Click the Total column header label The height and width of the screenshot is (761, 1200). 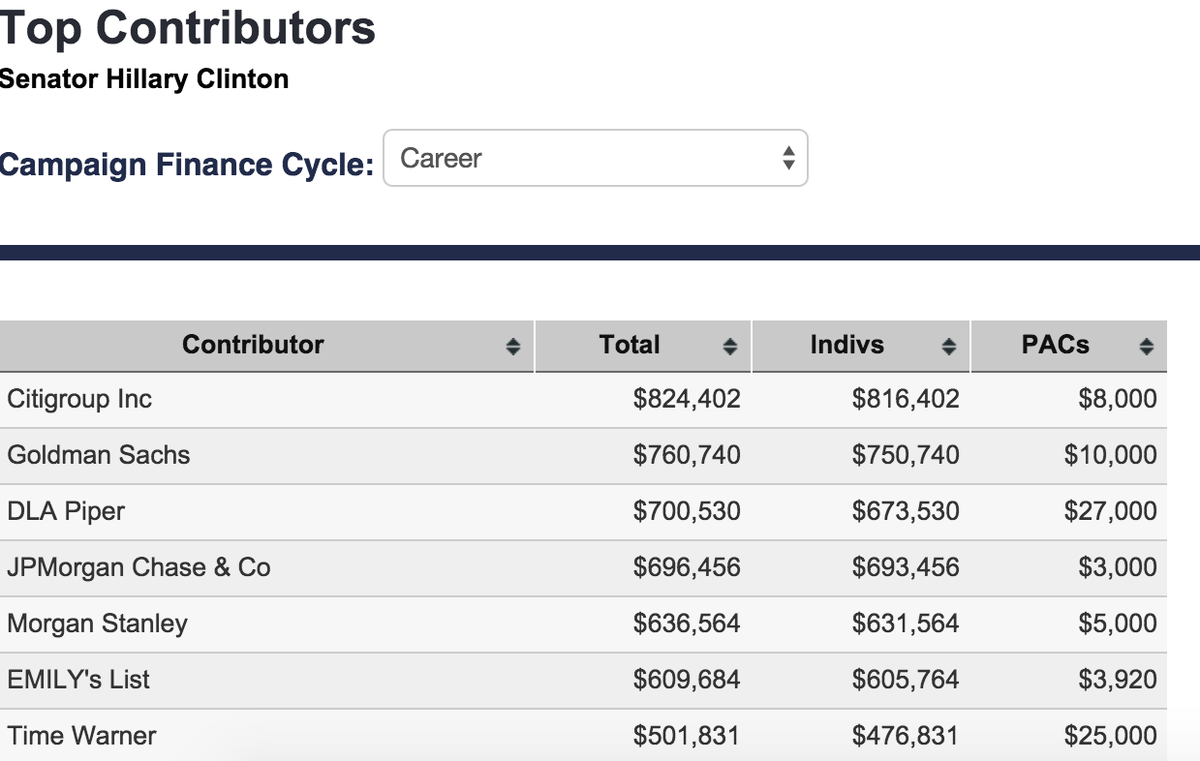click(629, 345)
